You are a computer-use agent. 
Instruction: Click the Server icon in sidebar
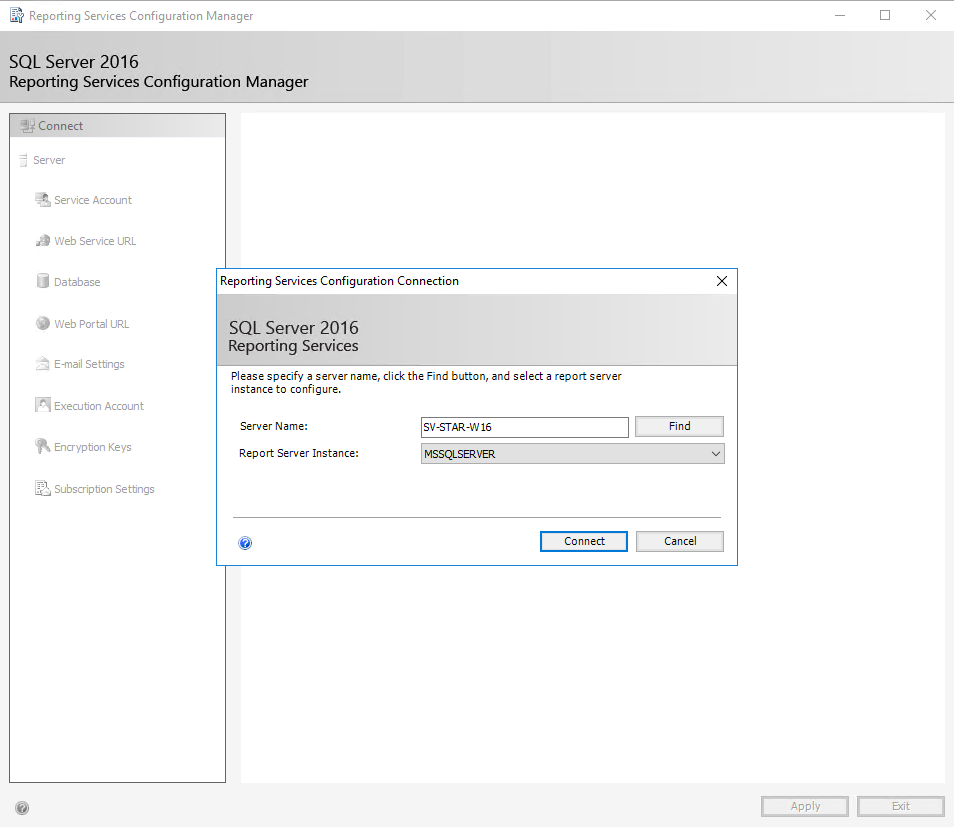[x=23, y=160]
